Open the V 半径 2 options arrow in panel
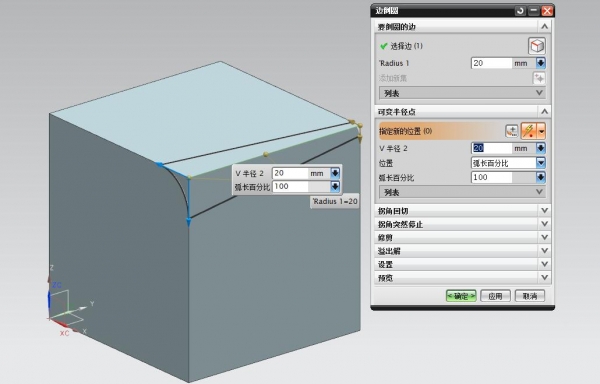Screen dimensions: 600x384 [540, 148]
